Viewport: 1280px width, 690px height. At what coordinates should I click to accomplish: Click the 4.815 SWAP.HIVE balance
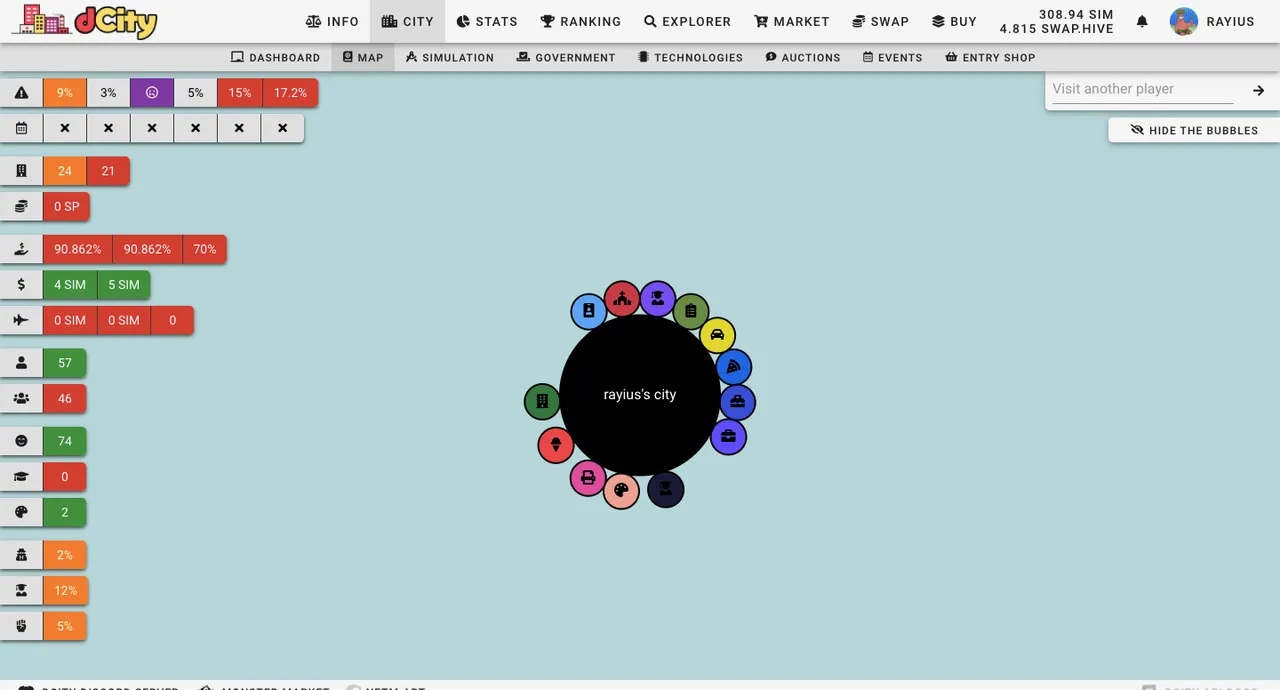(1057, 29)
